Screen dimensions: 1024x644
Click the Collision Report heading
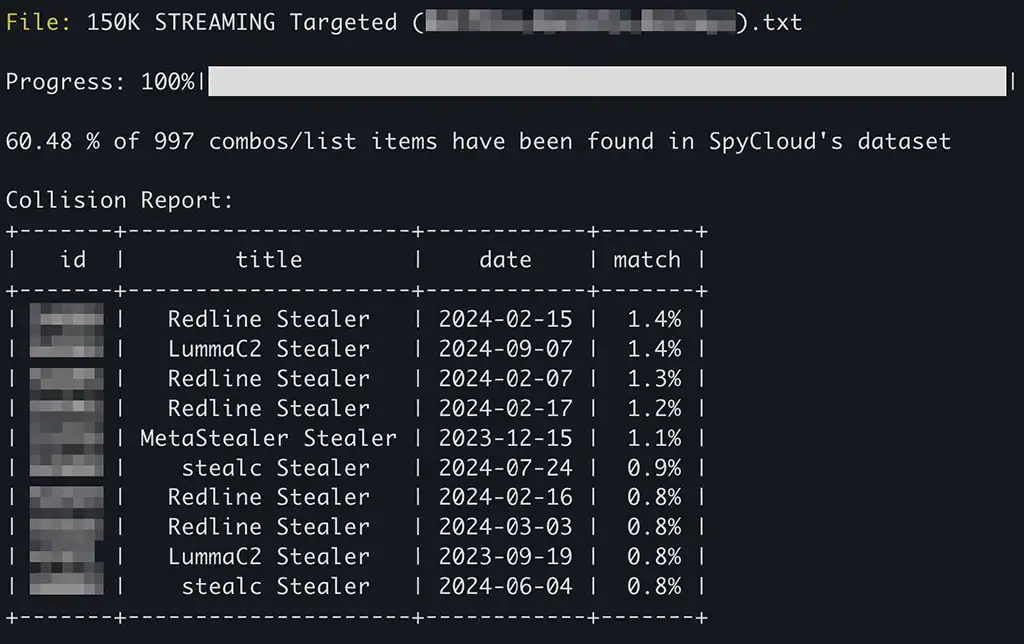point(119,200)
